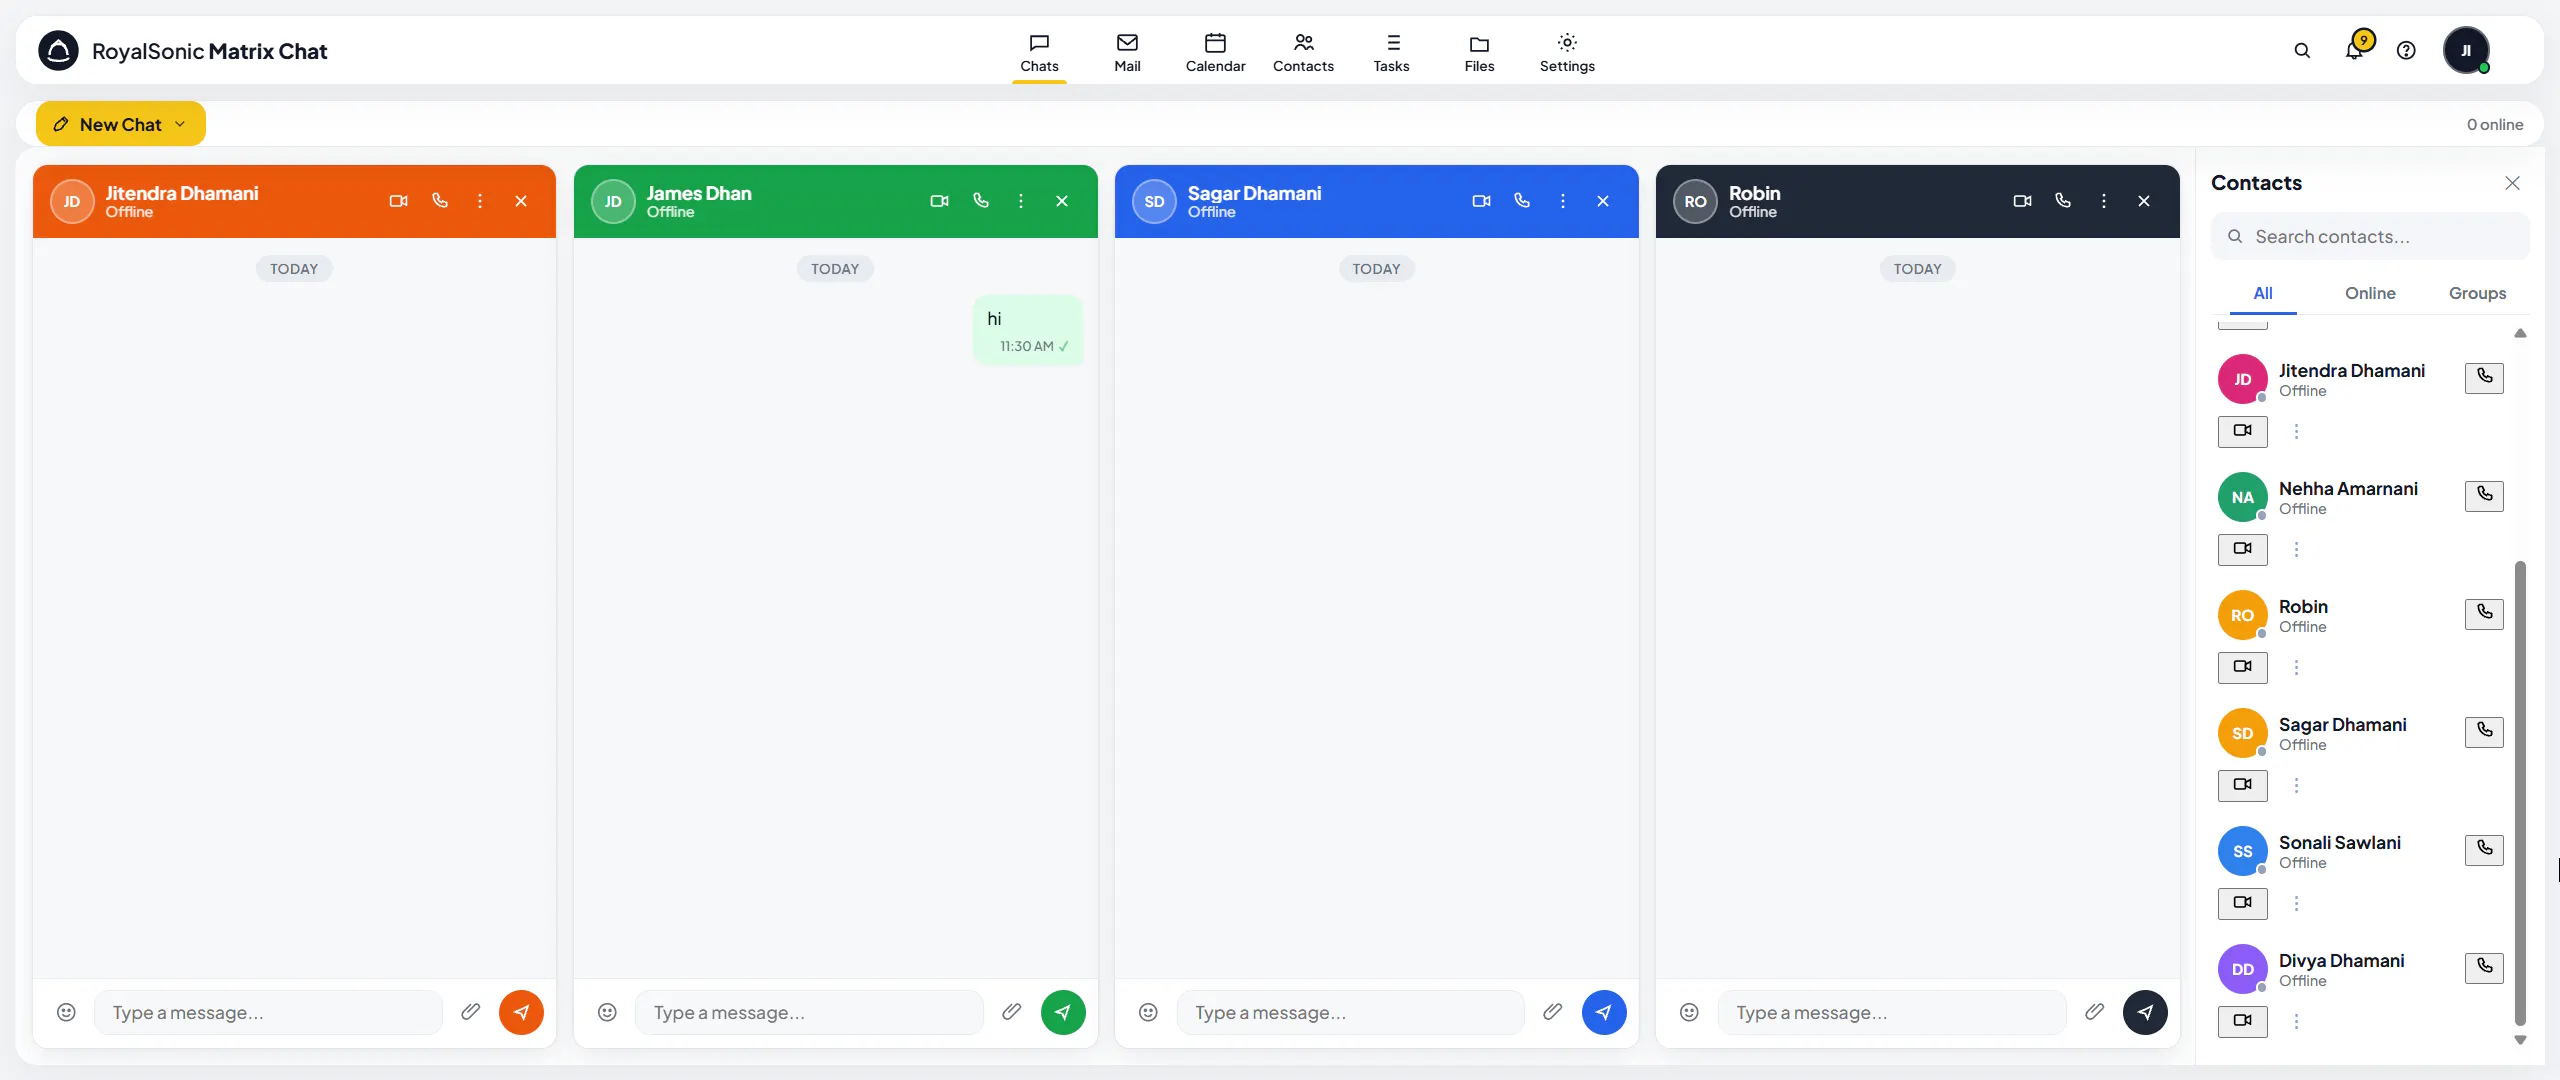Close the James Dhan chat window
This screenshot has height=1080, width=2560.
(x=1062, y=201)
